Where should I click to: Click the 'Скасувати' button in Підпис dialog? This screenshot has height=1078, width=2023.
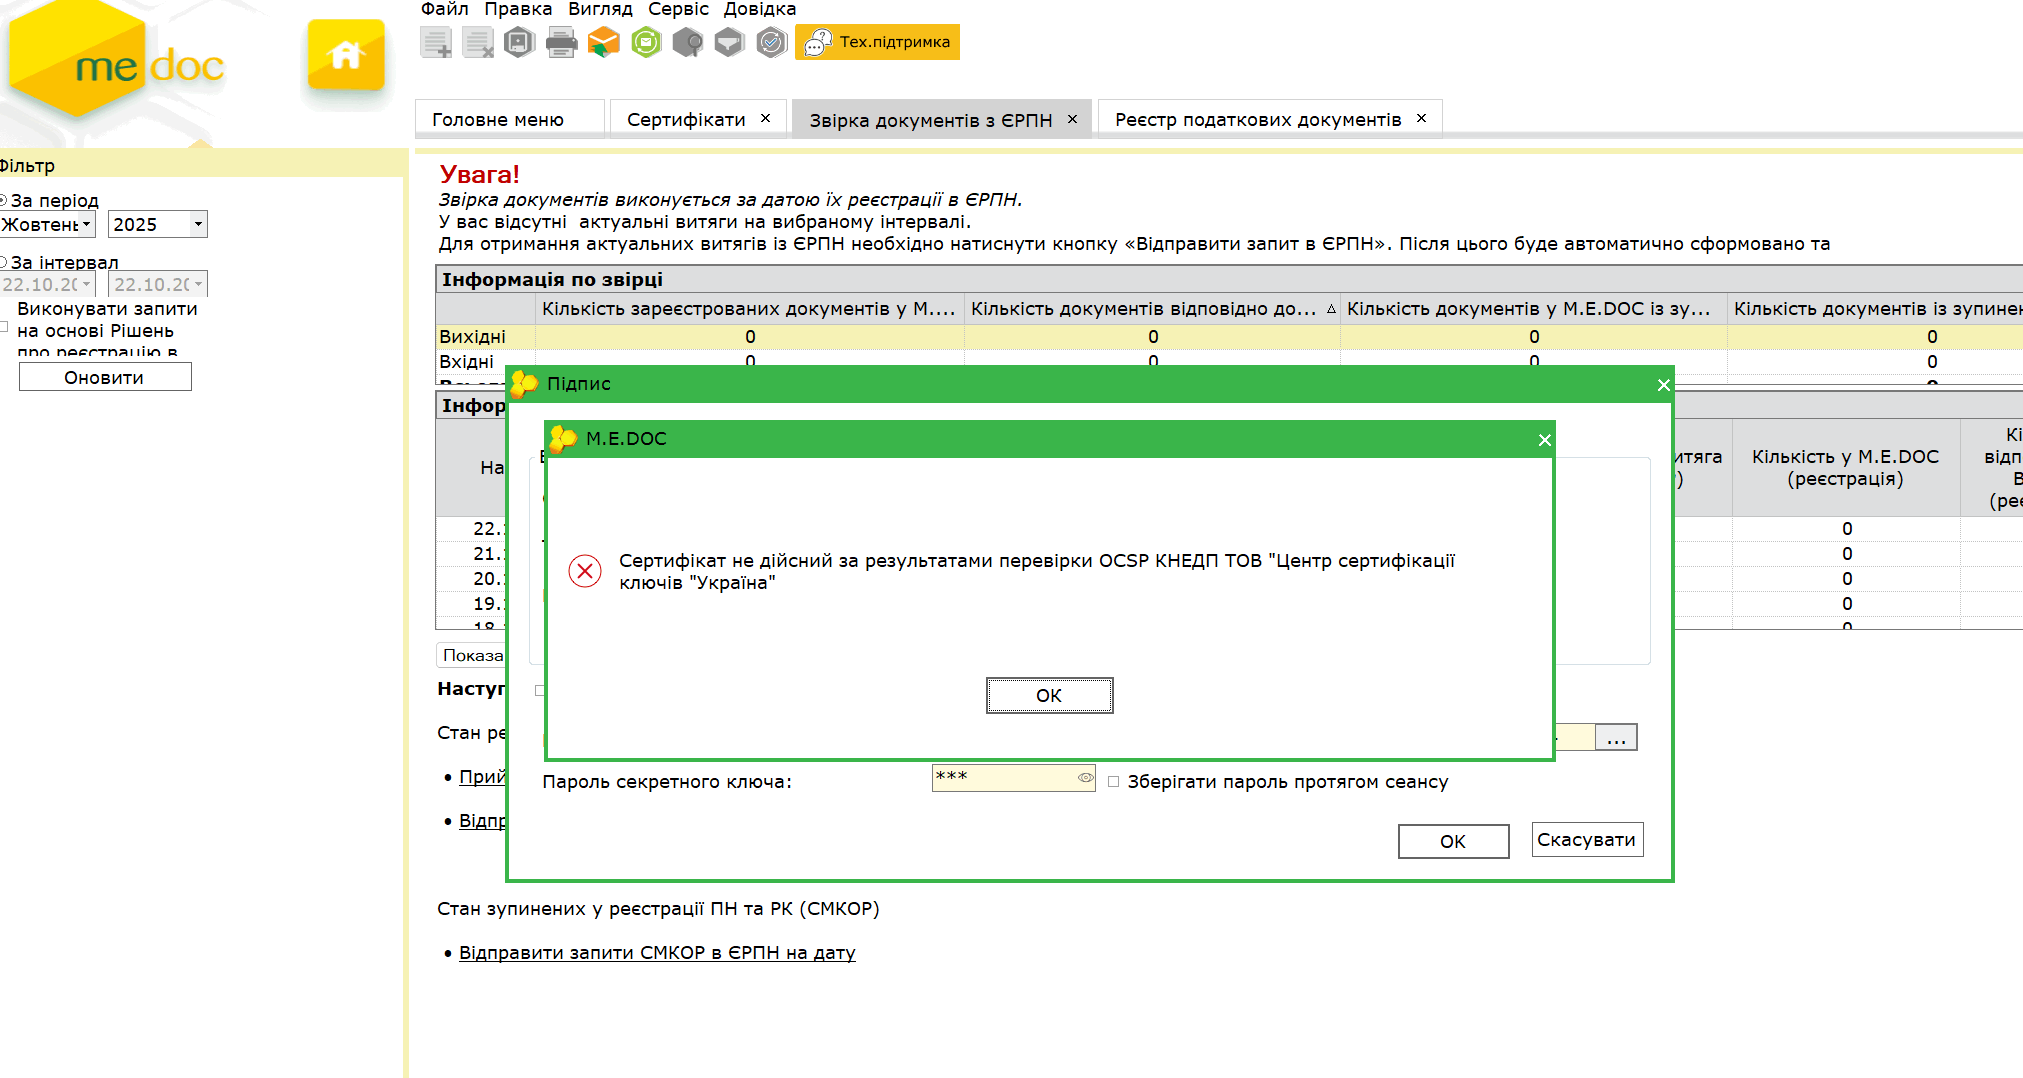[x=1586, y=840]
